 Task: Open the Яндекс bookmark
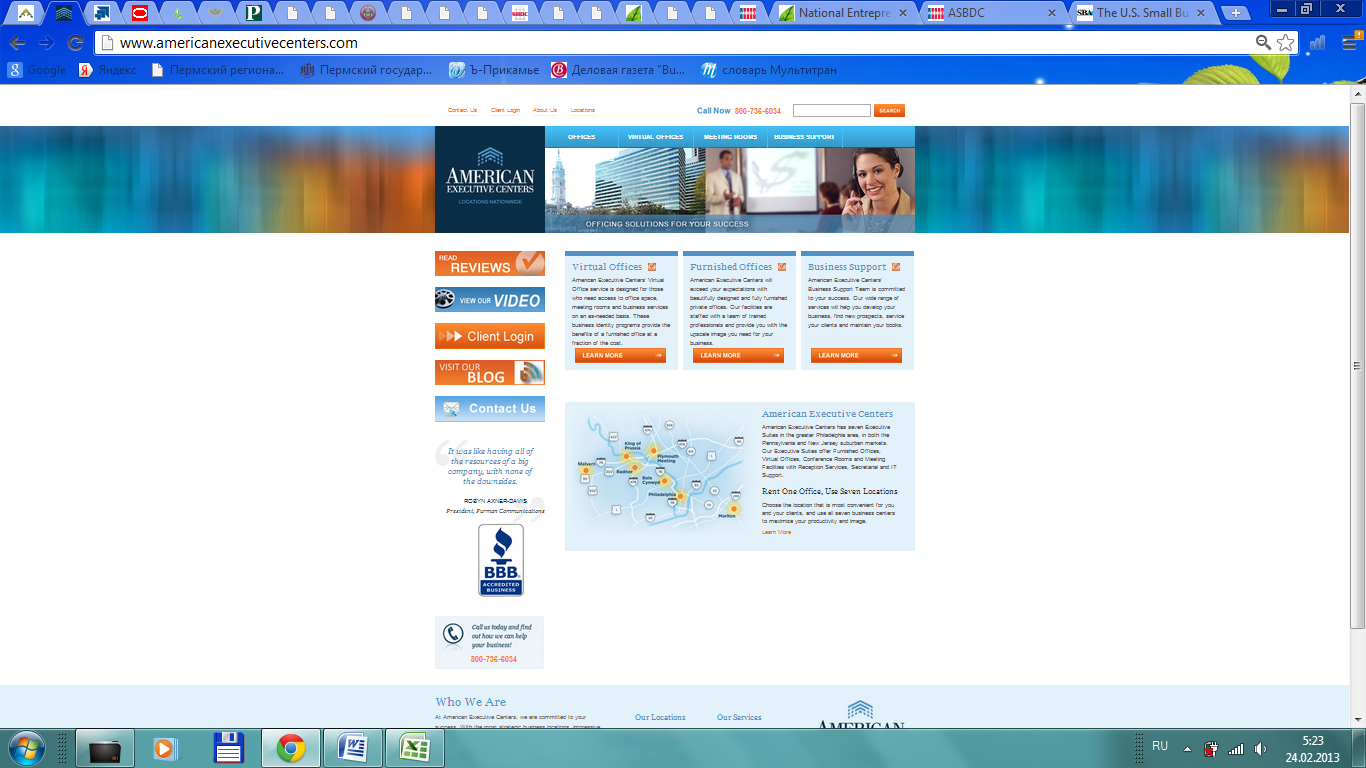tap(108, 70)
